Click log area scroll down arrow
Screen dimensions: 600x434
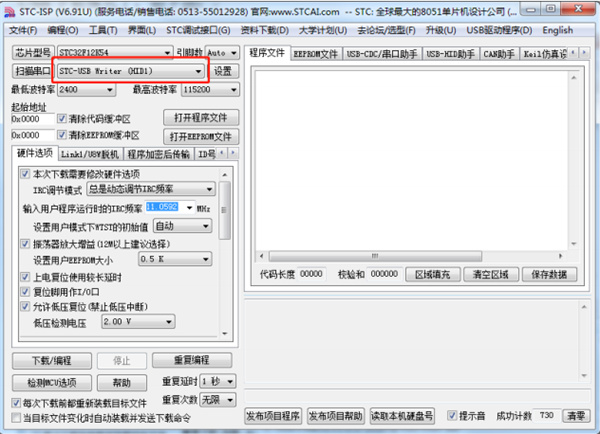point(584,375)
